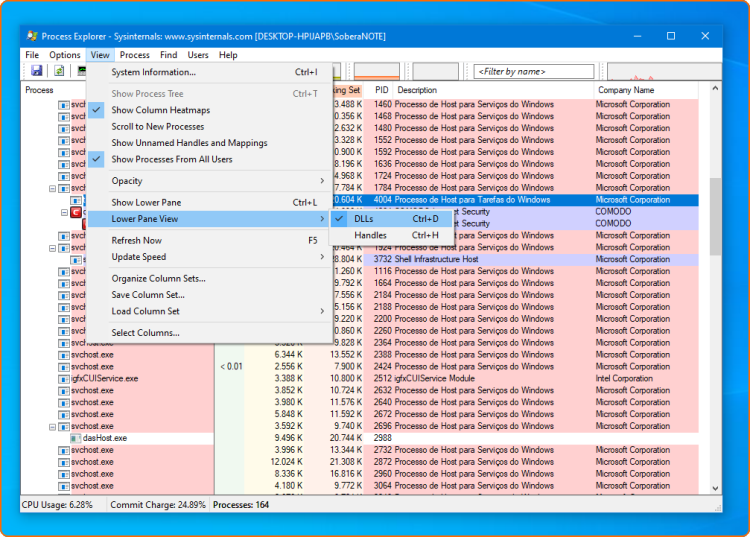Toggle Show Processes From All Users
The width and height of the screenshot is (750, 537).
[x=210, y=159]
